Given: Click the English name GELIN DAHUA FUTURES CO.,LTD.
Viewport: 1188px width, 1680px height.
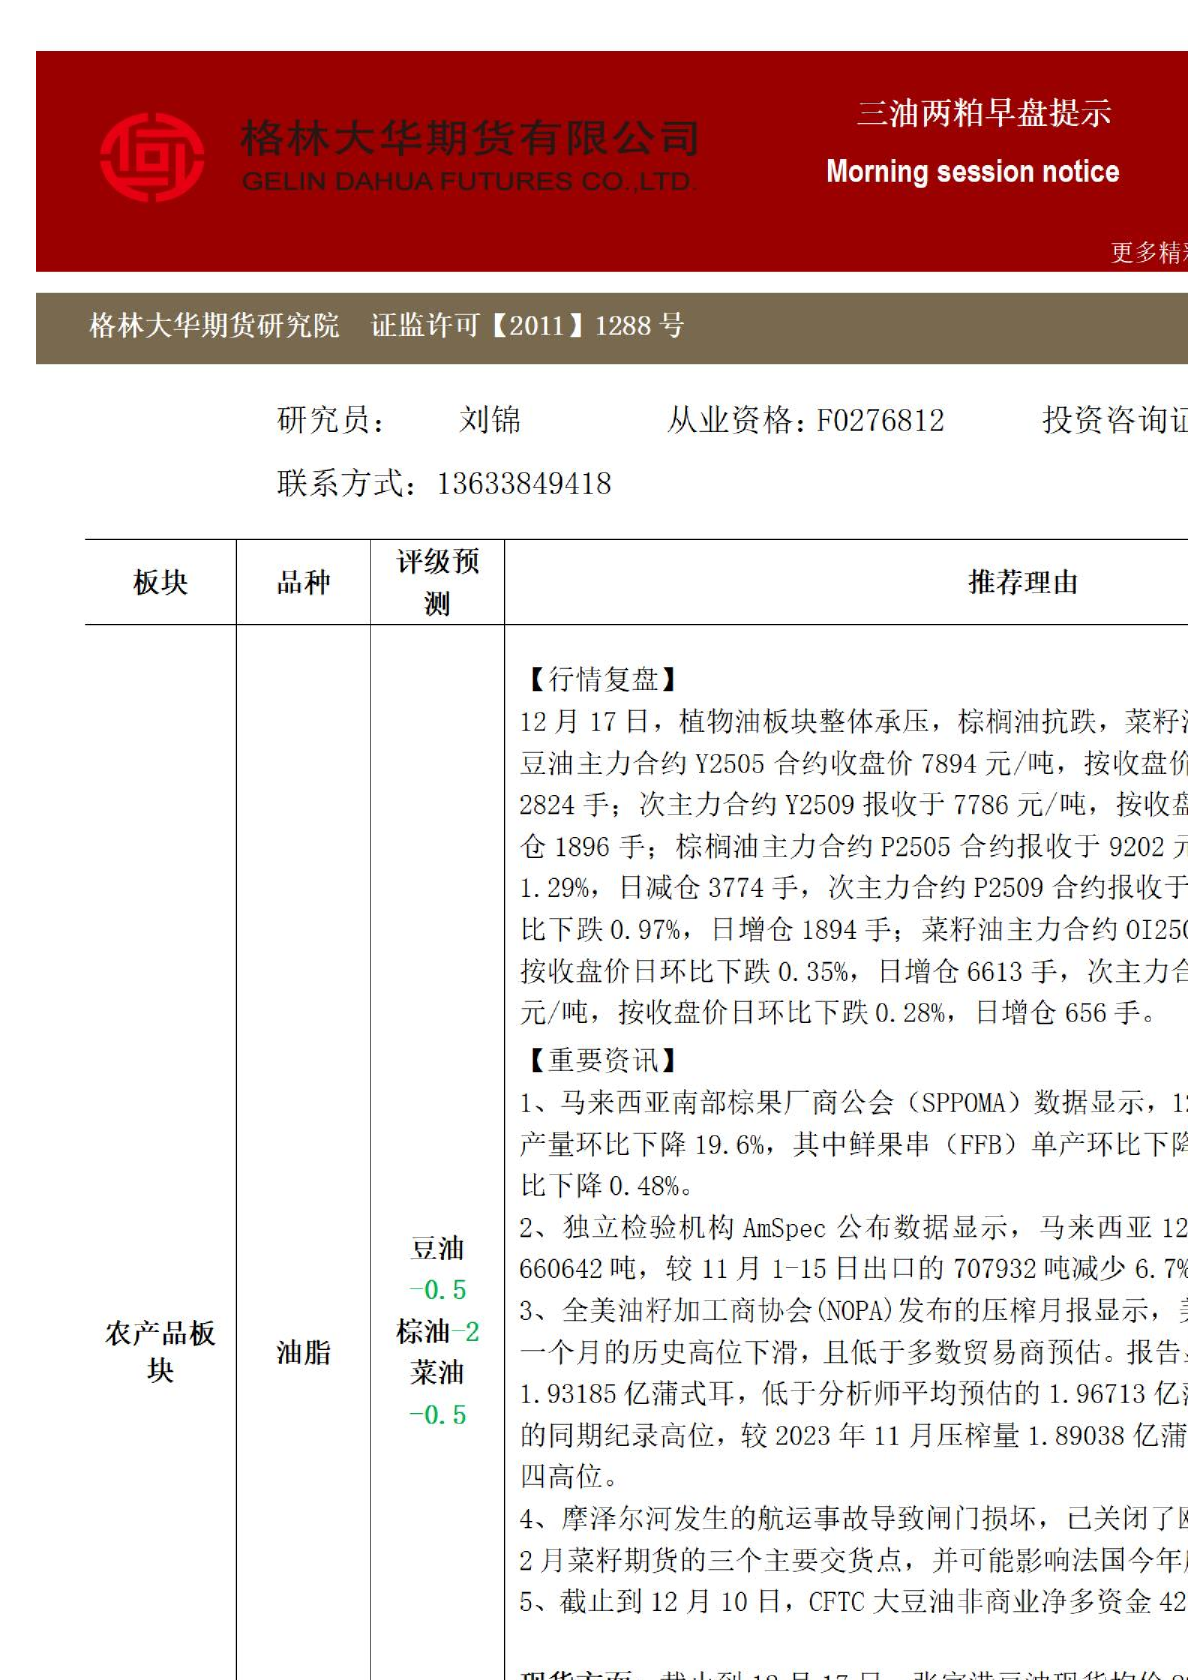Looking at the screenshot, I should [x=468, y=182].
